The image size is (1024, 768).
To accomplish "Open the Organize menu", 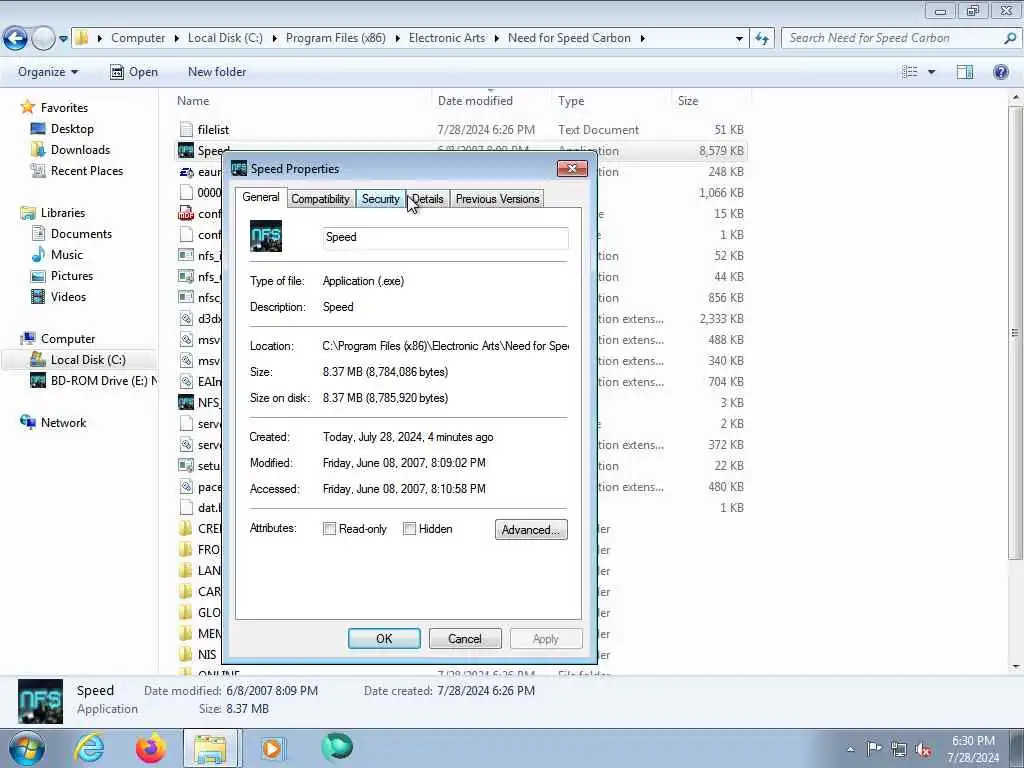I will pos(48,72).
